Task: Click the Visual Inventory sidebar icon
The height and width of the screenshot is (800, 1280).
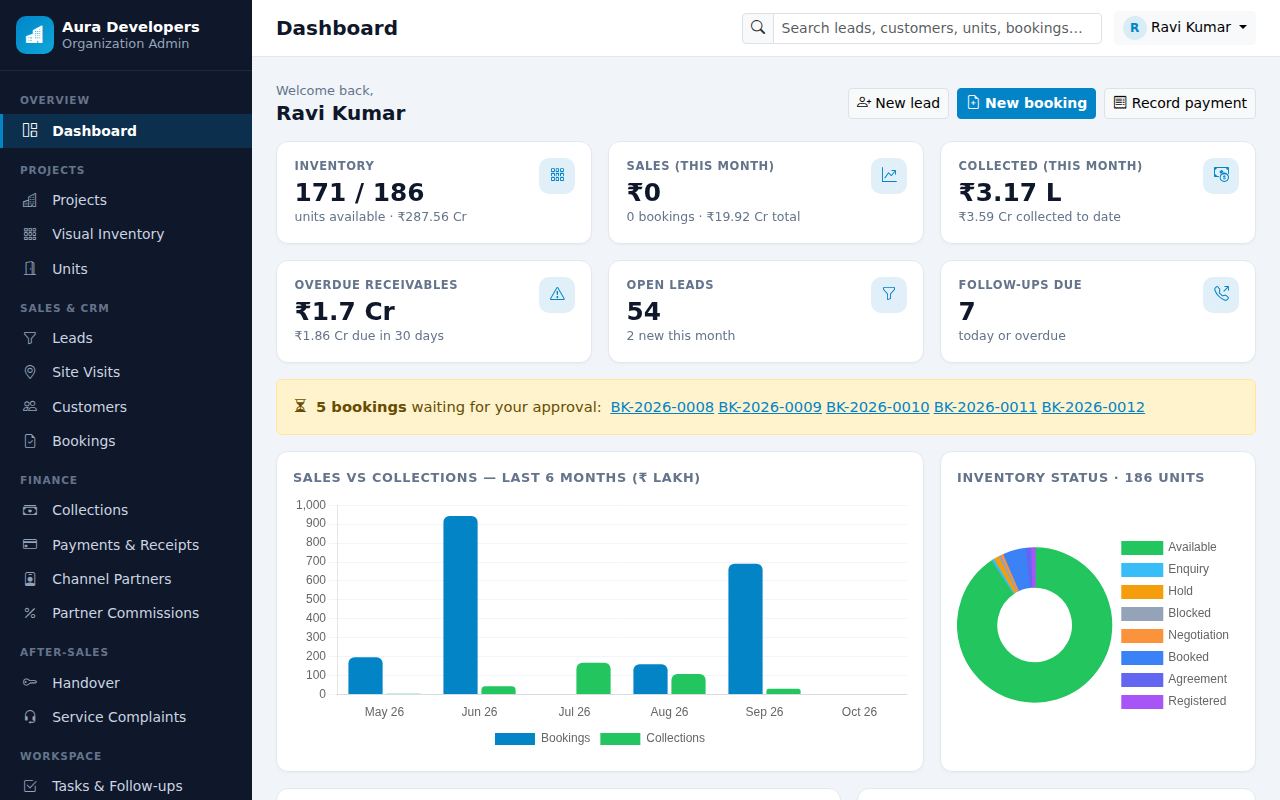Action: coord(30,234)
